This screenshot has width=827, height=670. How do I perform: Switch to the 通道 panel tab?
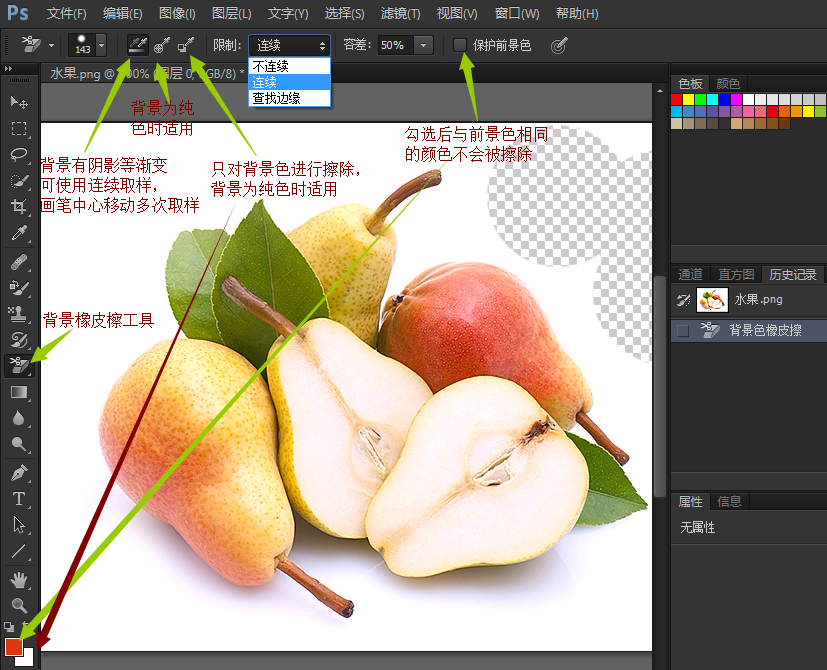690,274
